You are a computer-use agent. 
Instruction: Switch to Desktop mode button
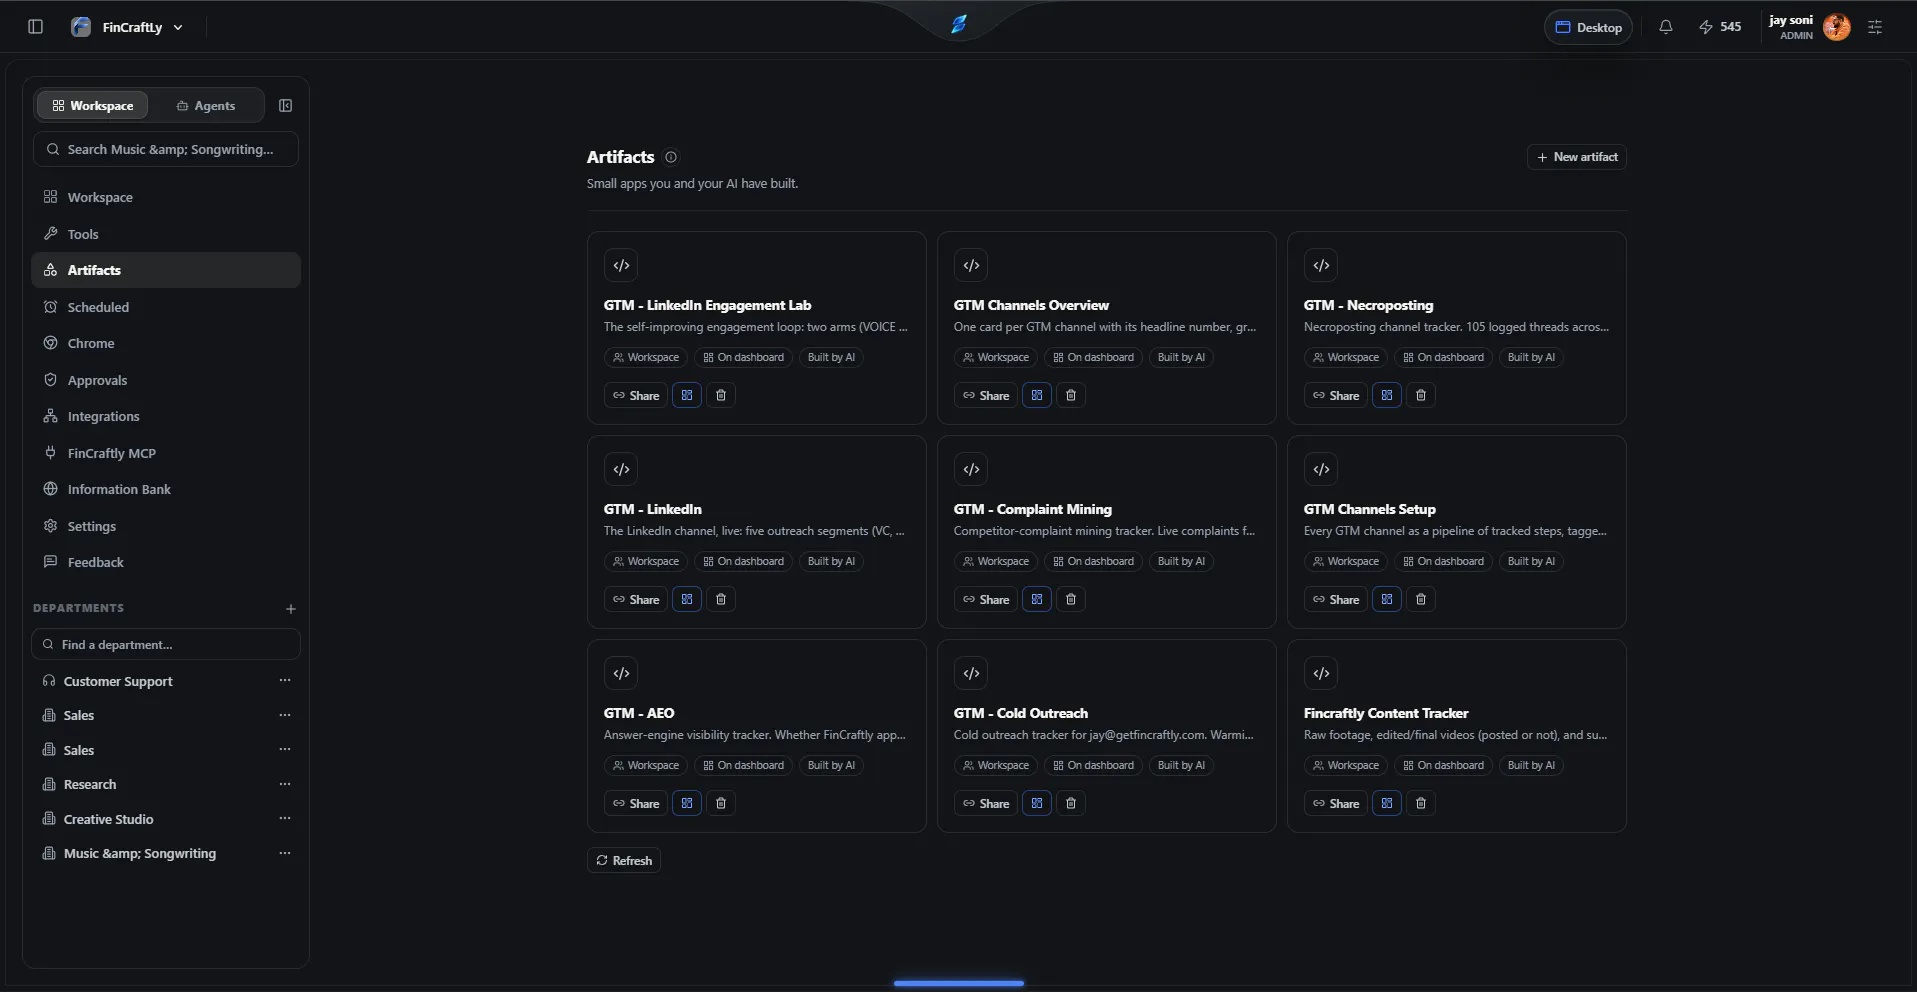pos(1588,27)
